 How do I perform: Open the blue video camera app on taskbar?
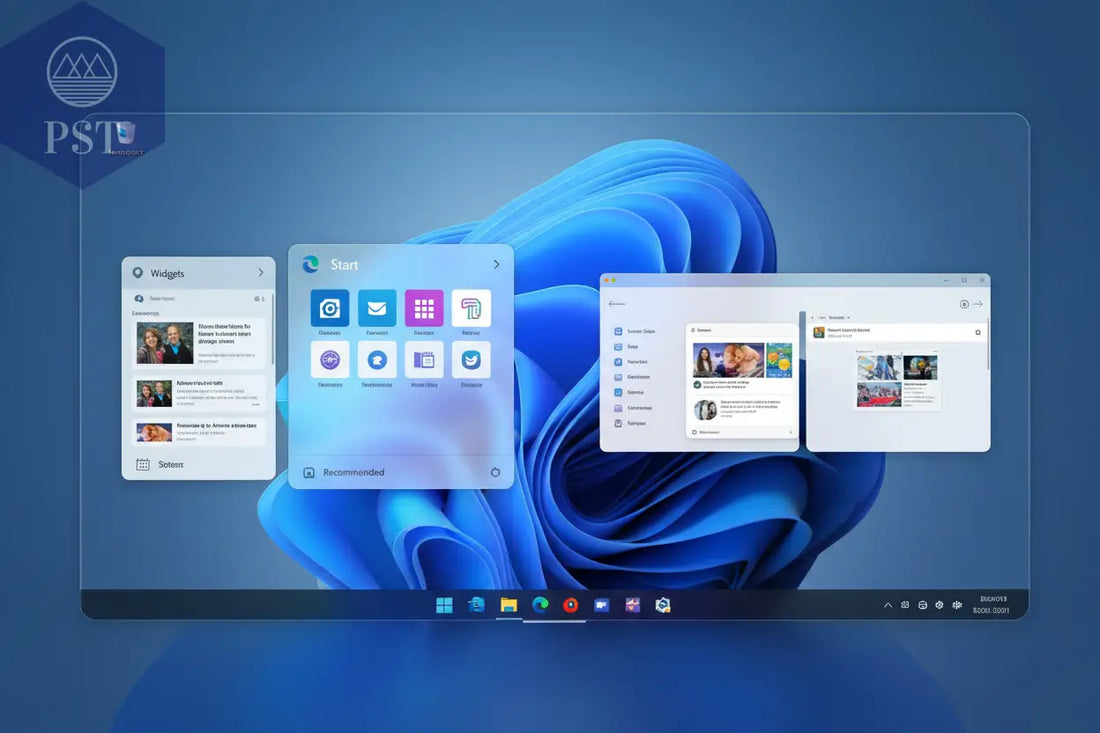pos(601,605)
